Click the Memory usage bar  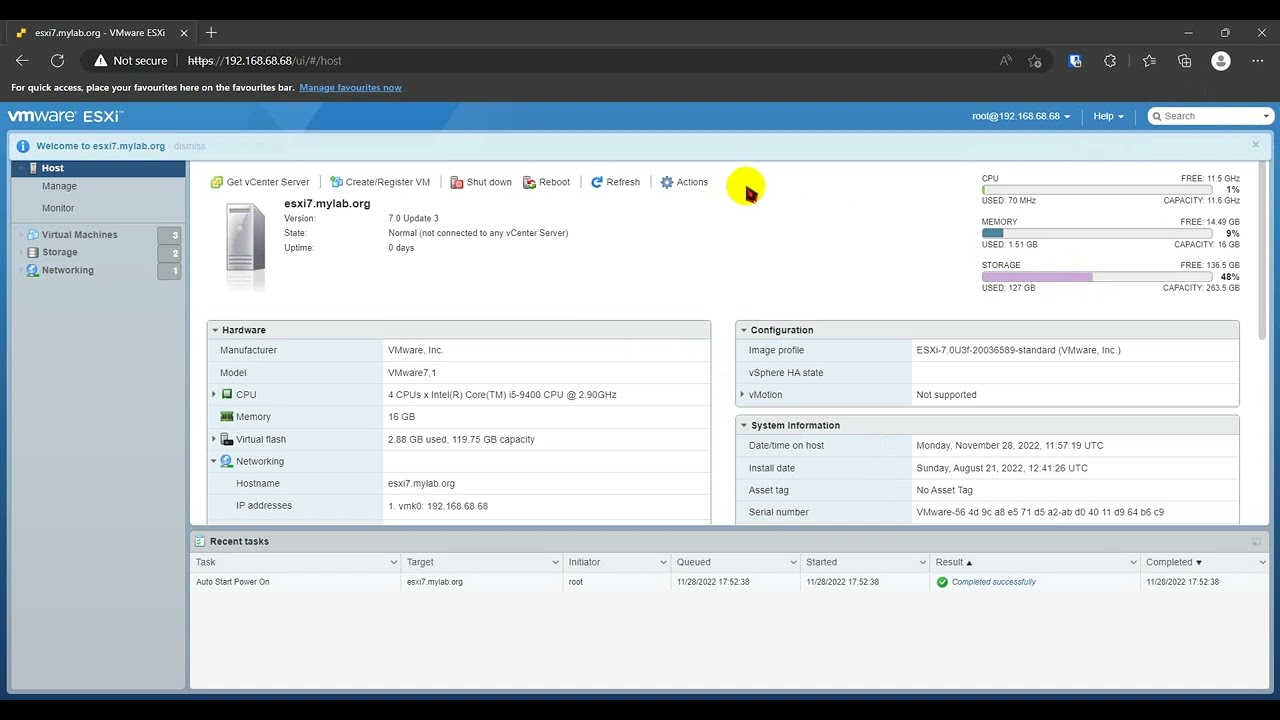tap(1097, 233)
